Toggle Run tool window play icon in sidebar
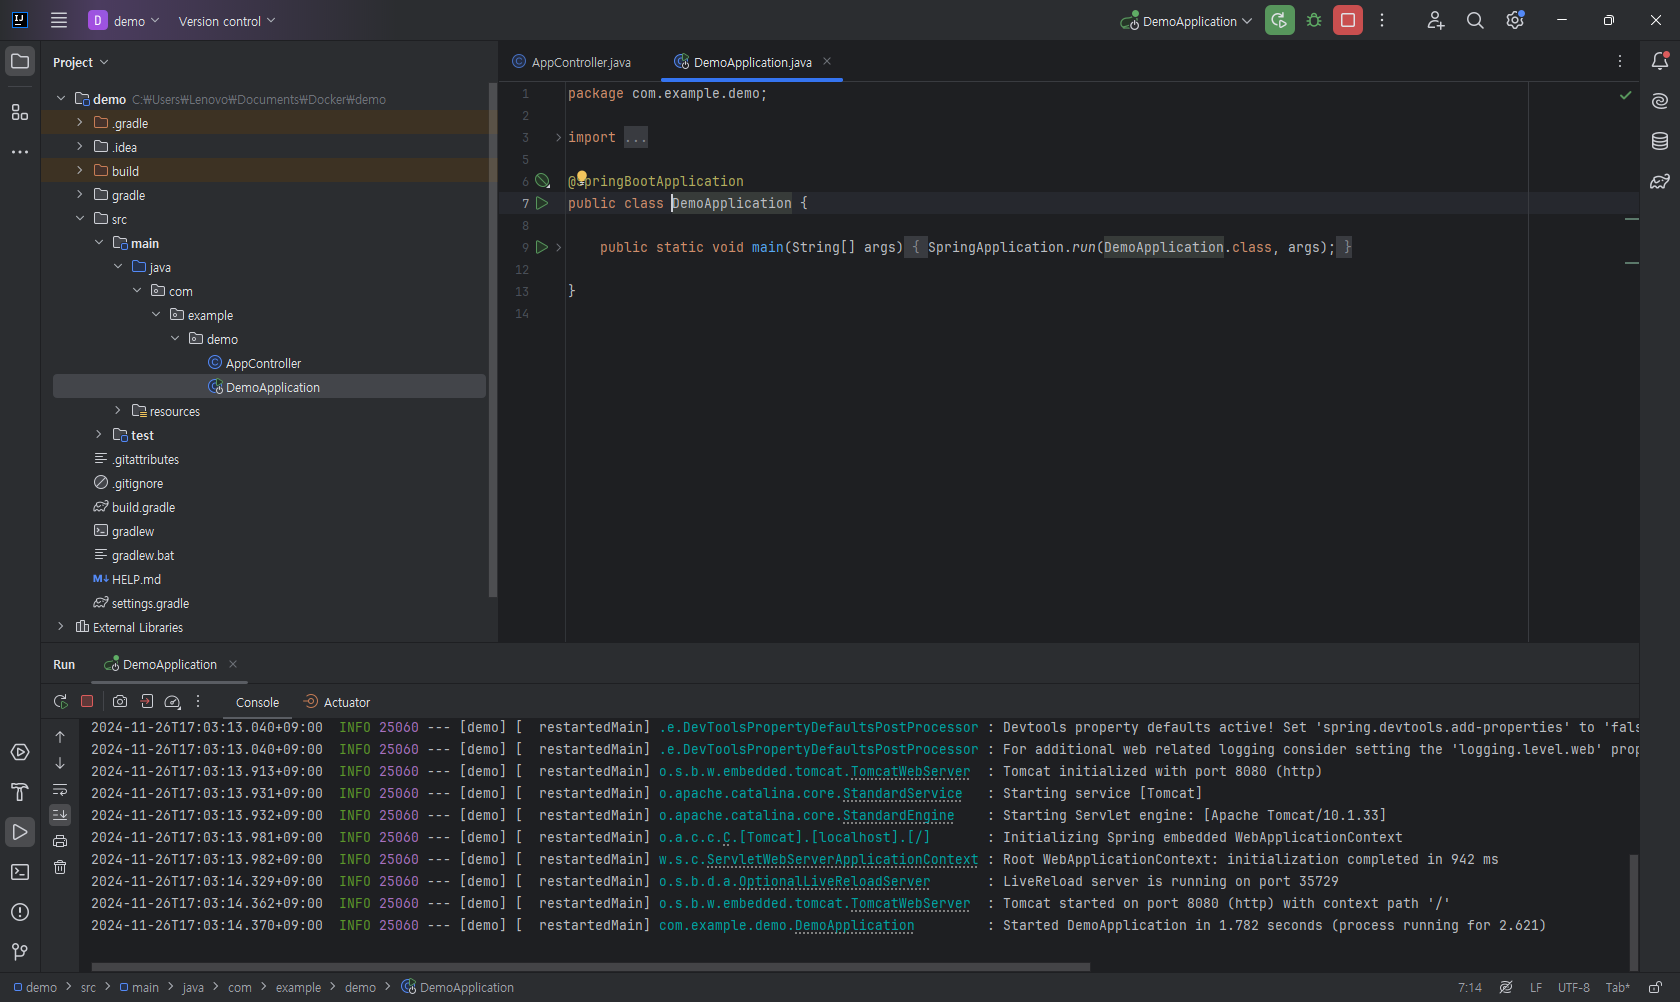The height and width of the screenshot is (1002, 1680). 20,832
